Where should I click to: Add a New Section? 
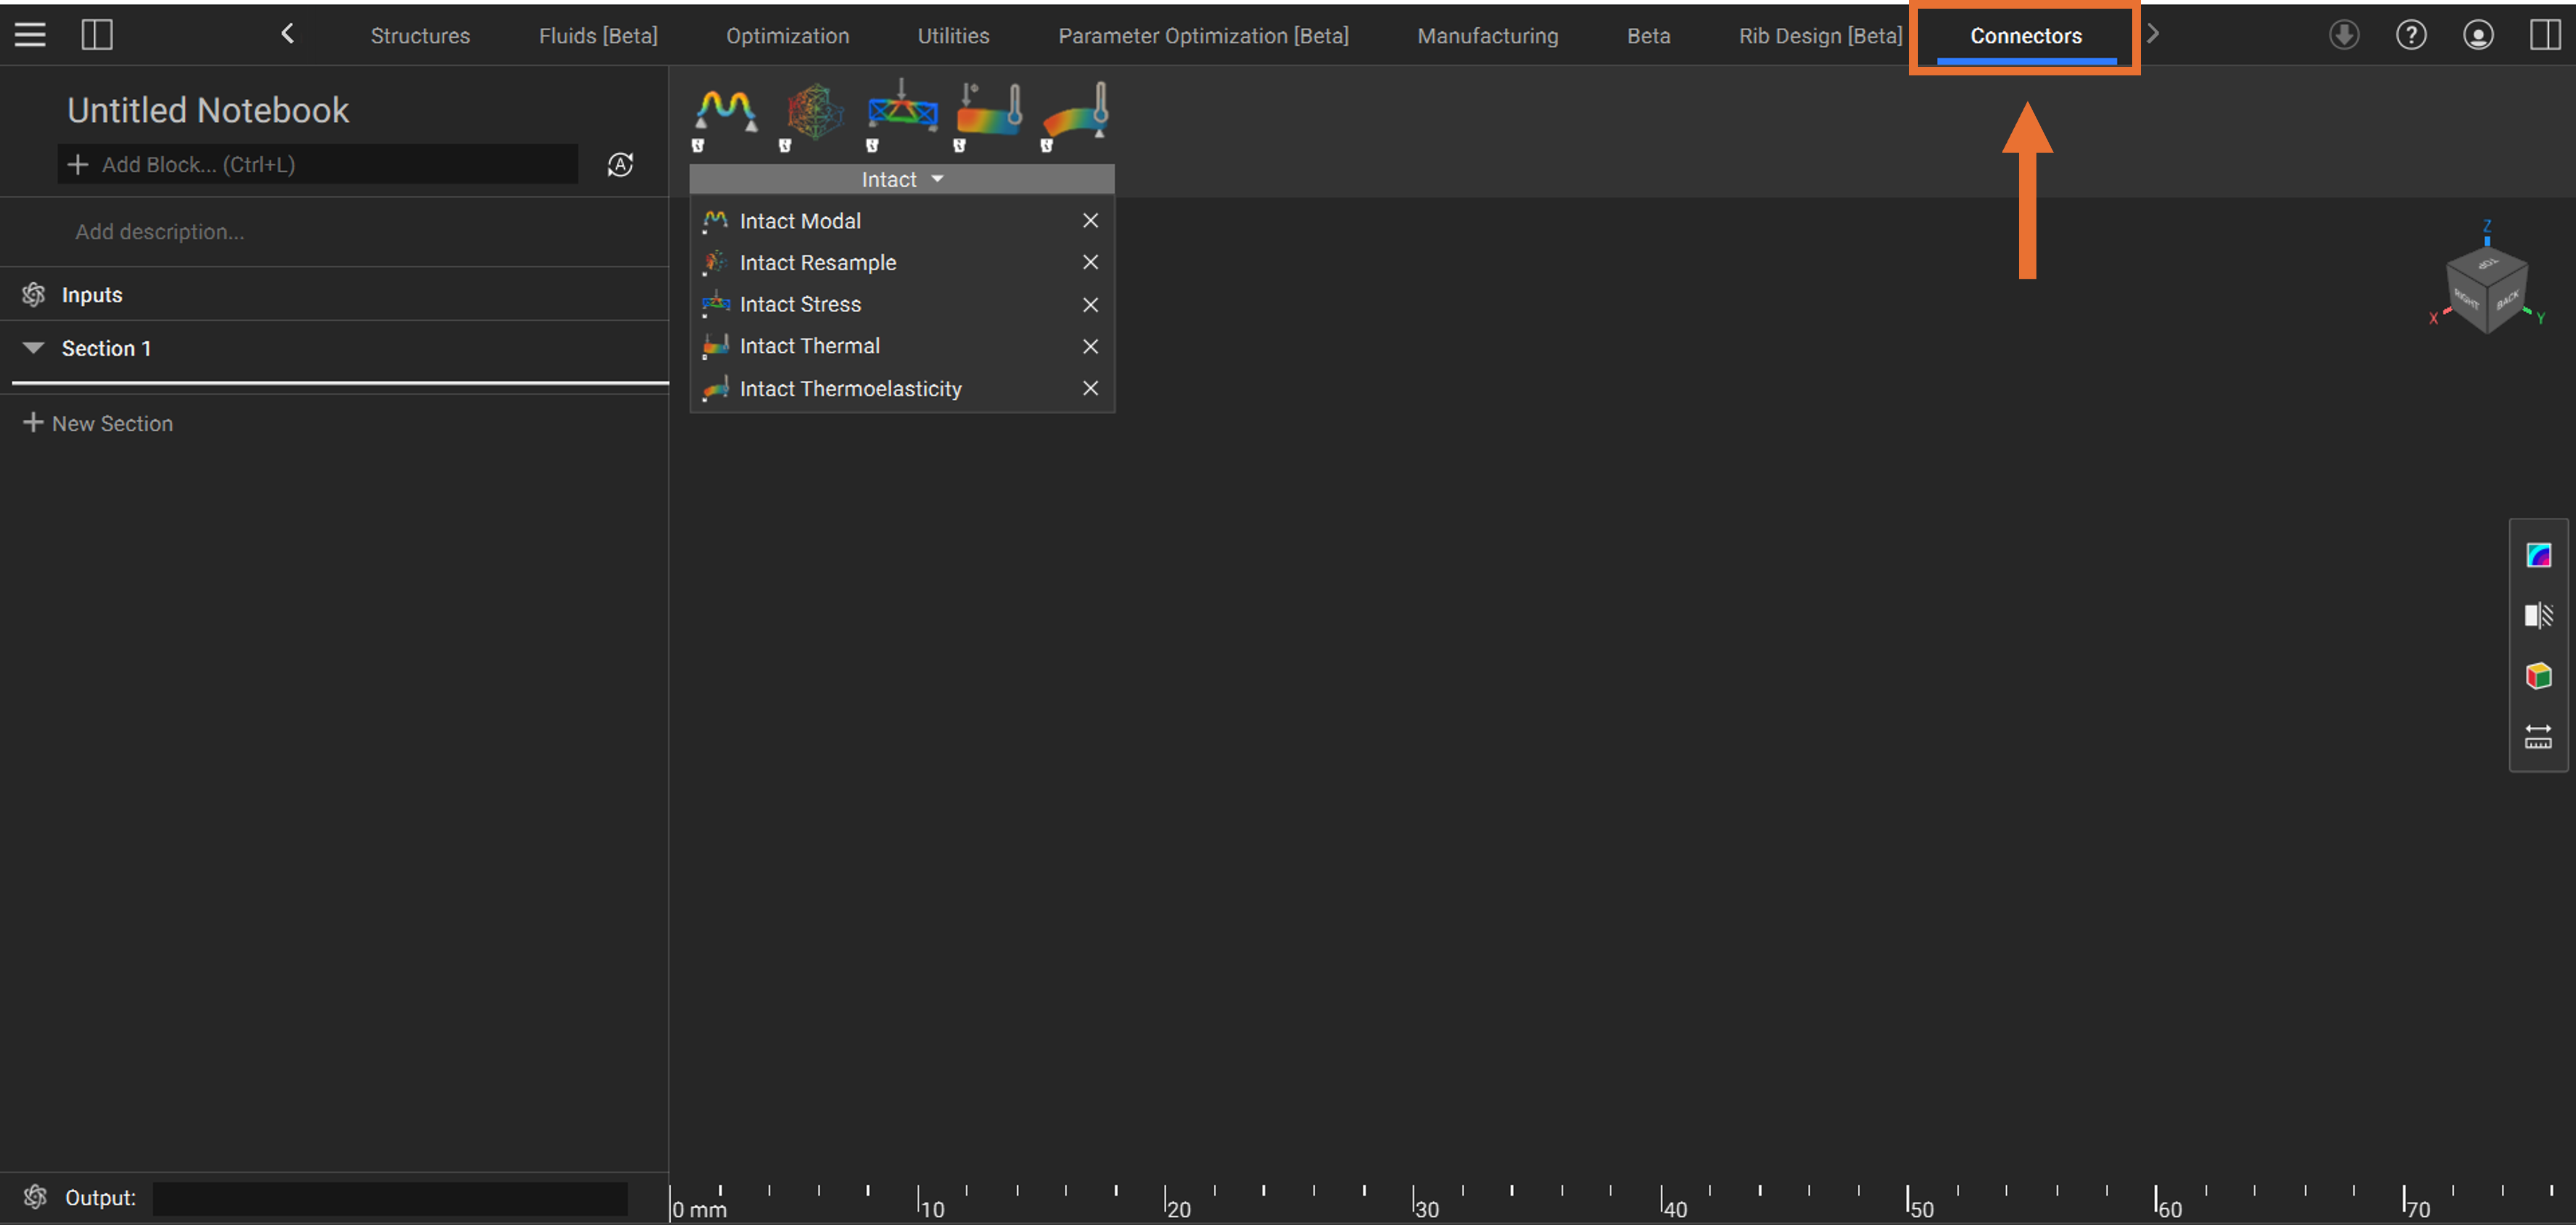98,423
